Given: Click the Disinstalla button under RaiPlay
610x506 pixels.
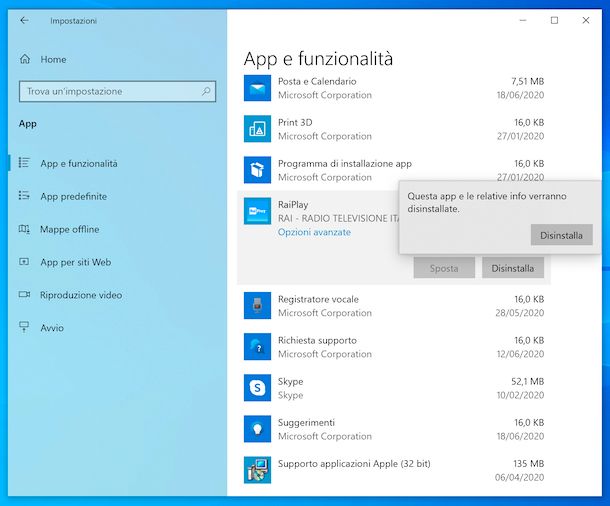Looking at the screenshot, I should (x=513, y=268).
